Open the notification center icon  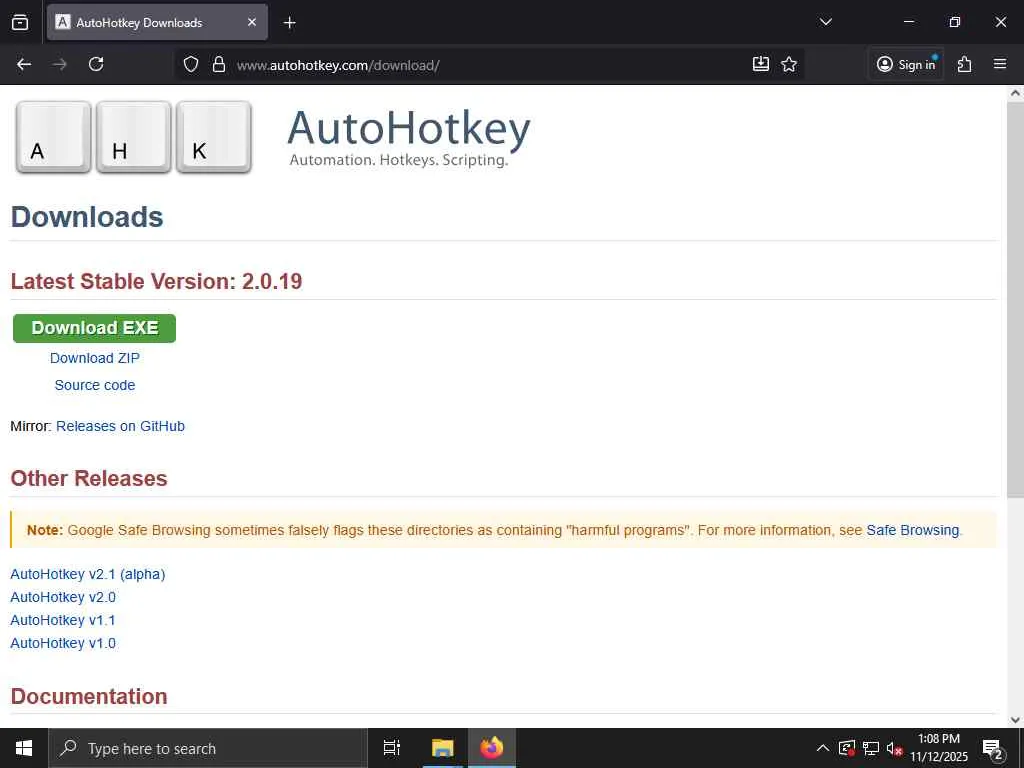(x=993, y=748)
